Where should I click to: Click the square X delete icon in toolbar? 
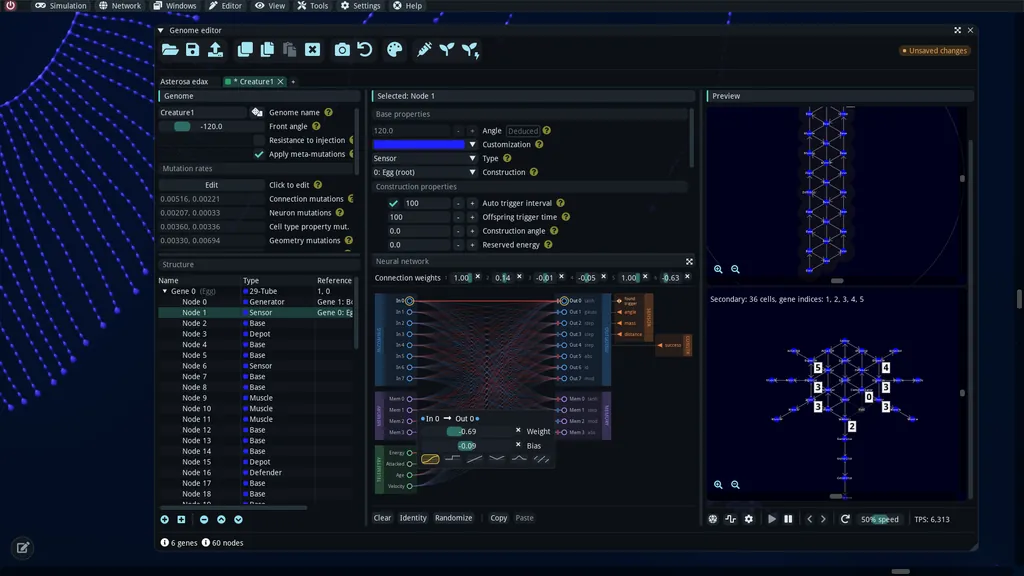click(x=313, y=50)
